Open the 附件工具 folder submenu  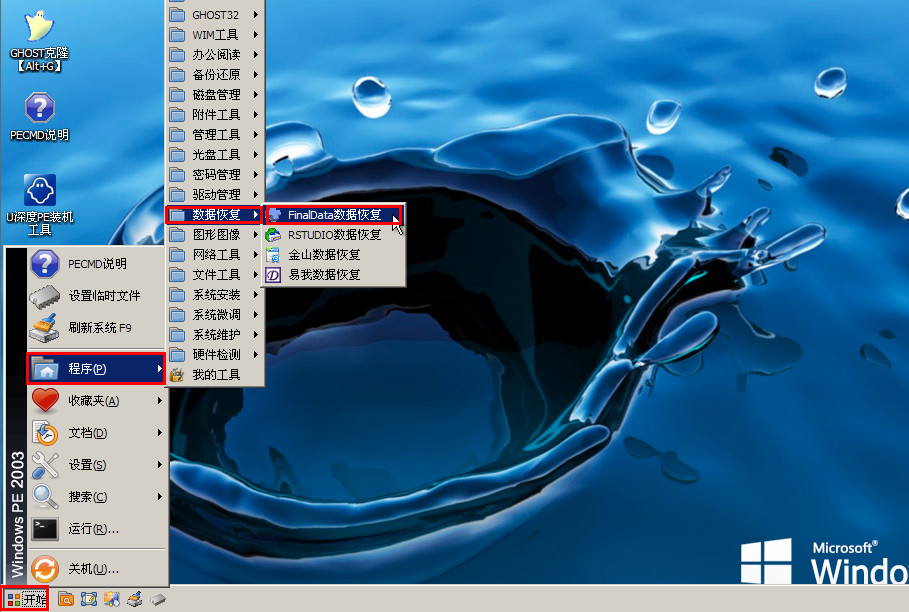[x=215, y=115]
